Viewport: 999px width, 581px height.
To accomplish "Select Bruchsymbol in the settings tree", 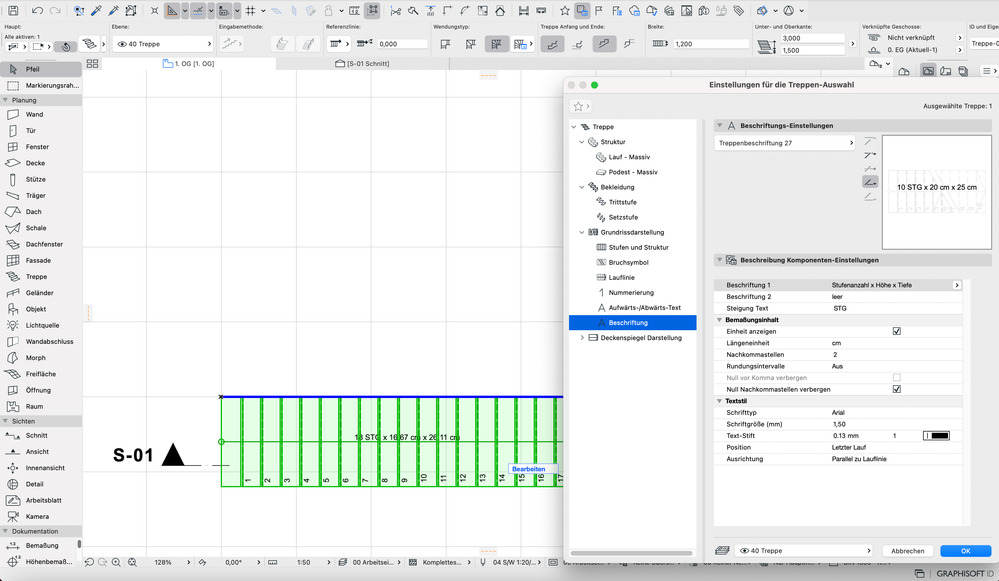I will tap(628, 262).
